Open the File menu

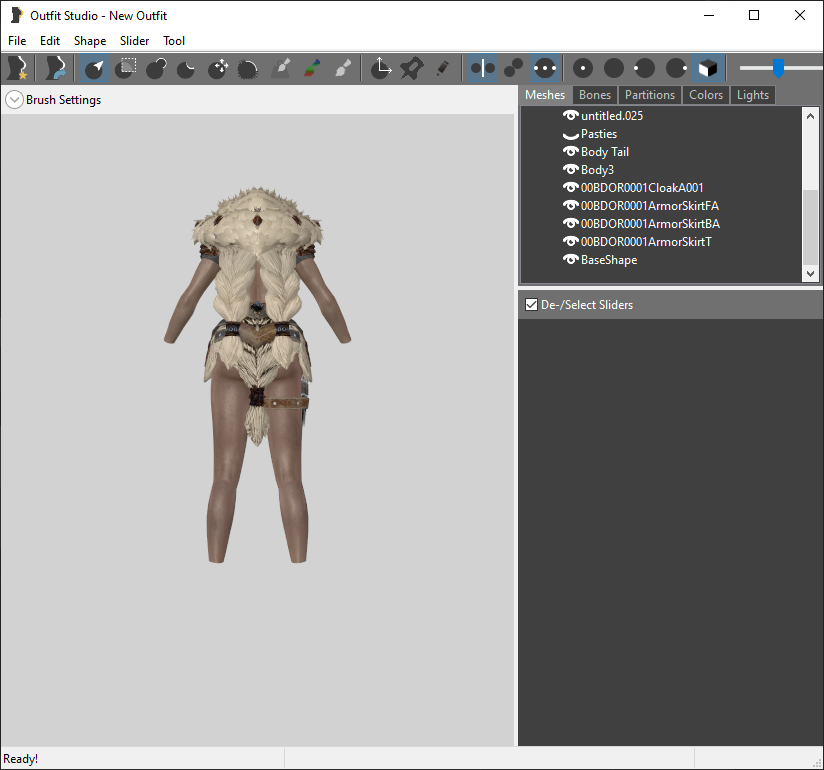(x=17, y=41)
